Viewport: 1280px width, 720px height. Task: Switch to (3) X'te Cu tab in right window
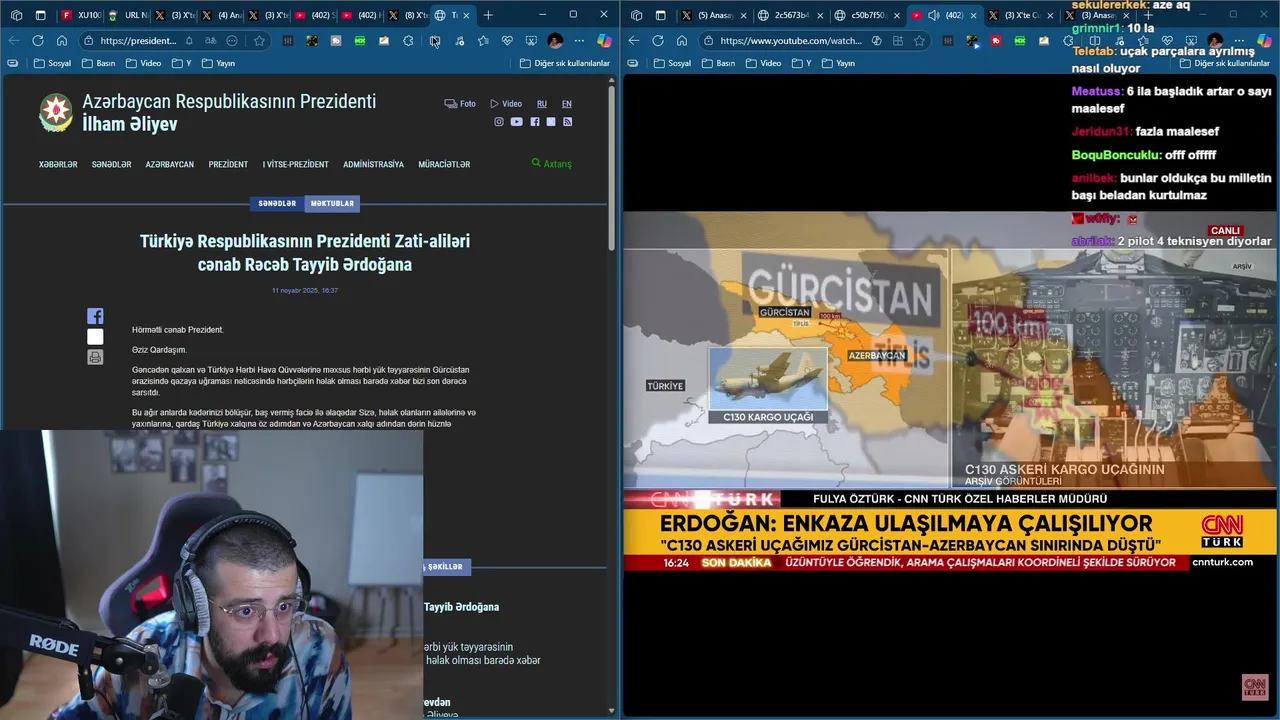pyautogui.click(x=1021, y=15)
